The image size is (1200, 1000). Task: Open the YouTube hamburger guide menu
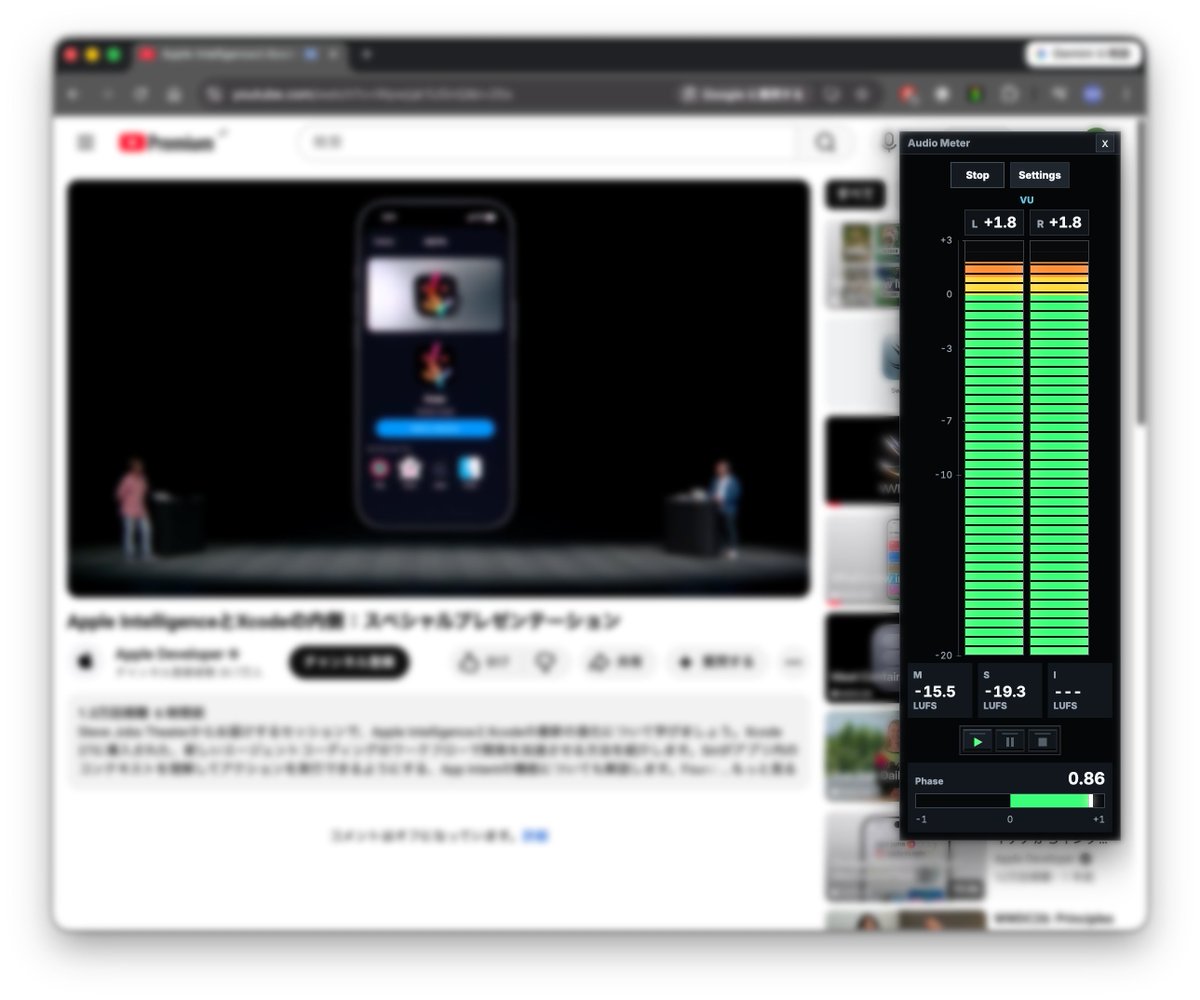[x=85, y=143]
